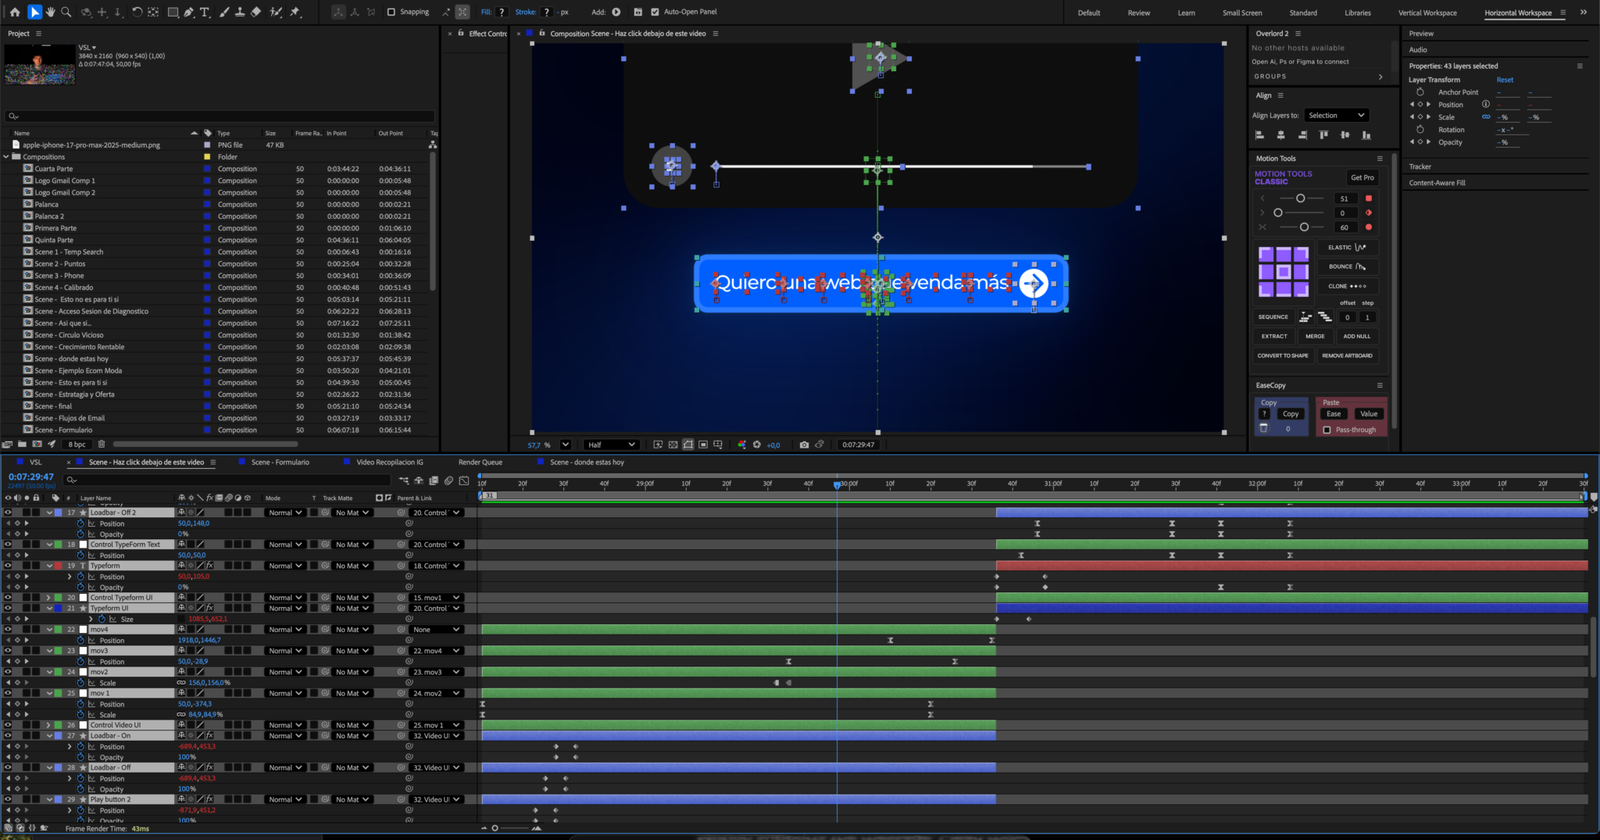Select the Pen tool in the toolbar

click(189, 12)
